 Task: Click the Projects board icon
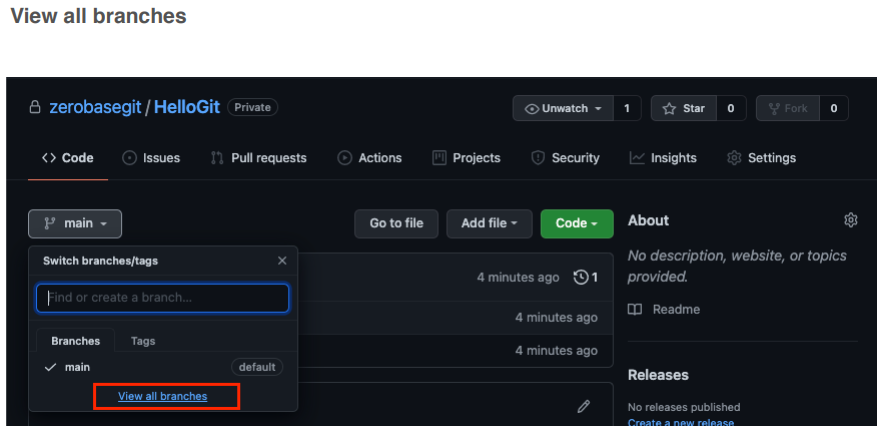pos(439,158)
